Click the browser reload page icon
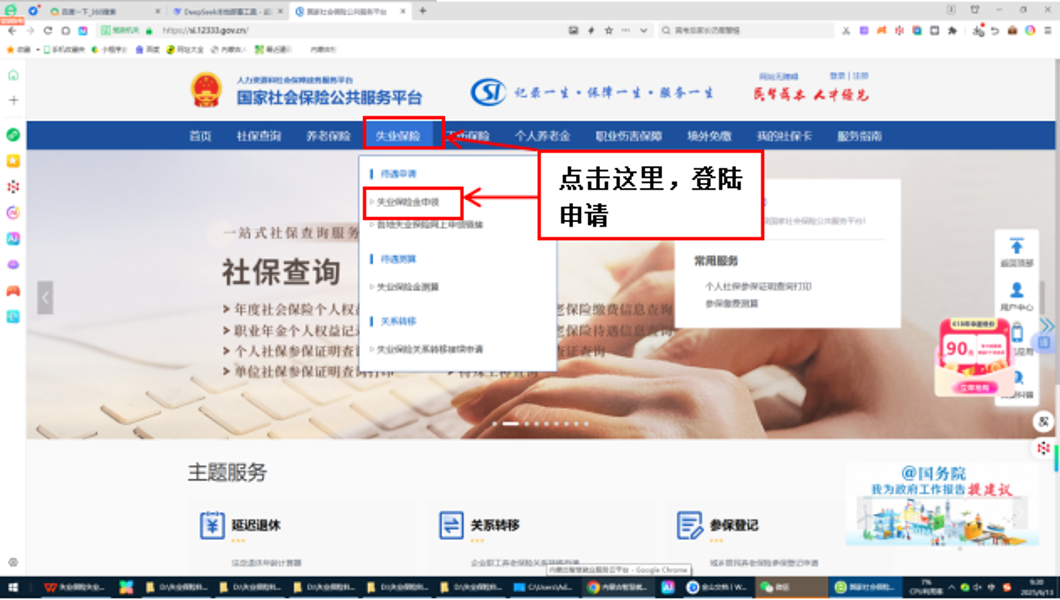Image resolution: width=1060 pixels, height=600 pixels. 47,31
